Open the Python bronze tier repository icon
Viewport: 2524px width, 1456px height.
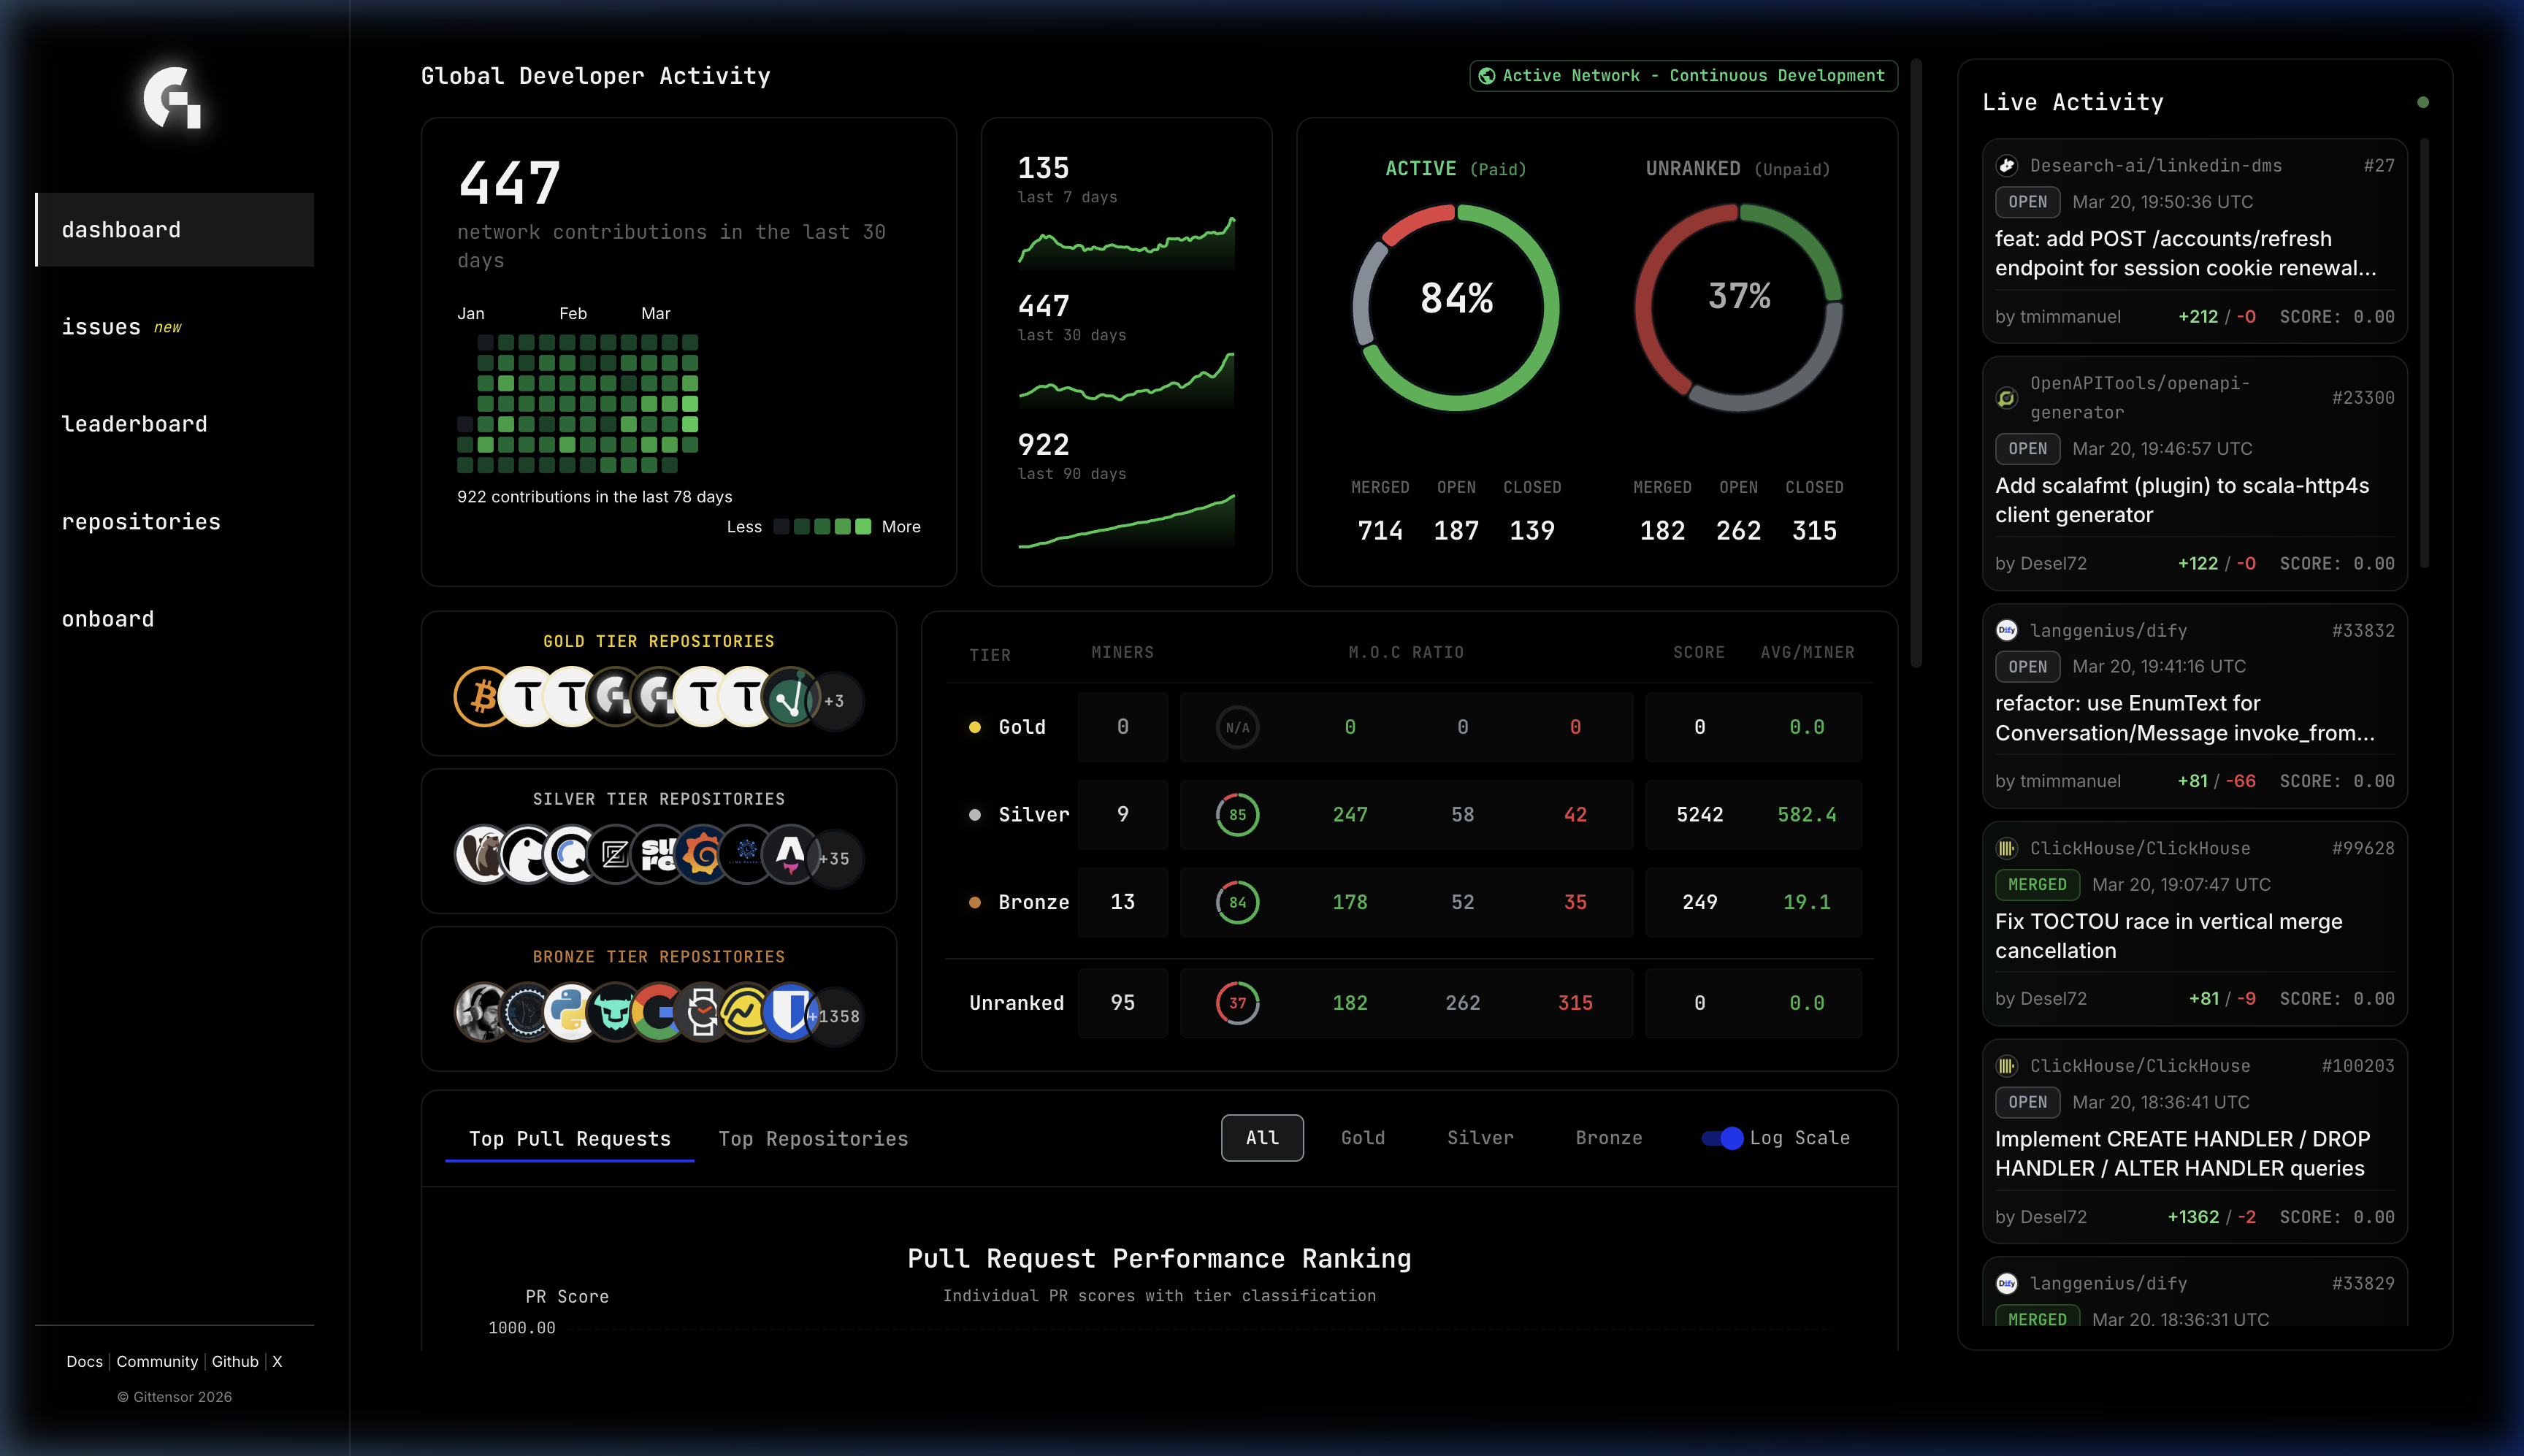(570, 1013)
